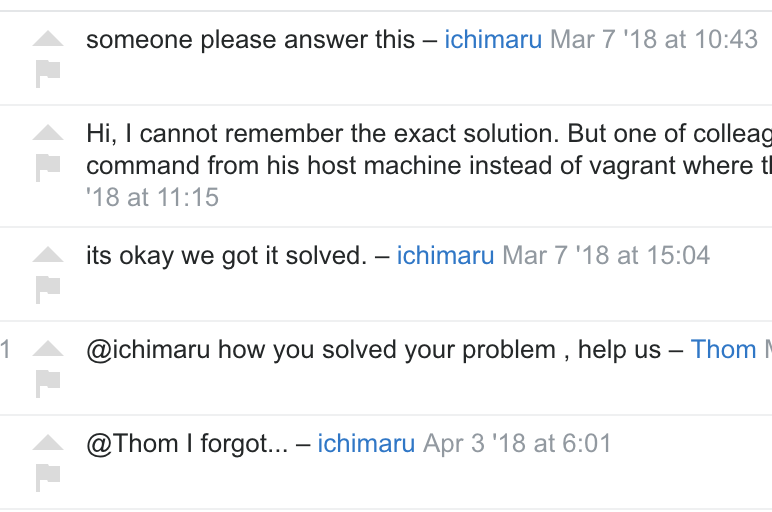The width and height of the screenshot is (772, 512).
Task: Click the vote count '1' on Thom's comment
Action: (x=4, y=350)
